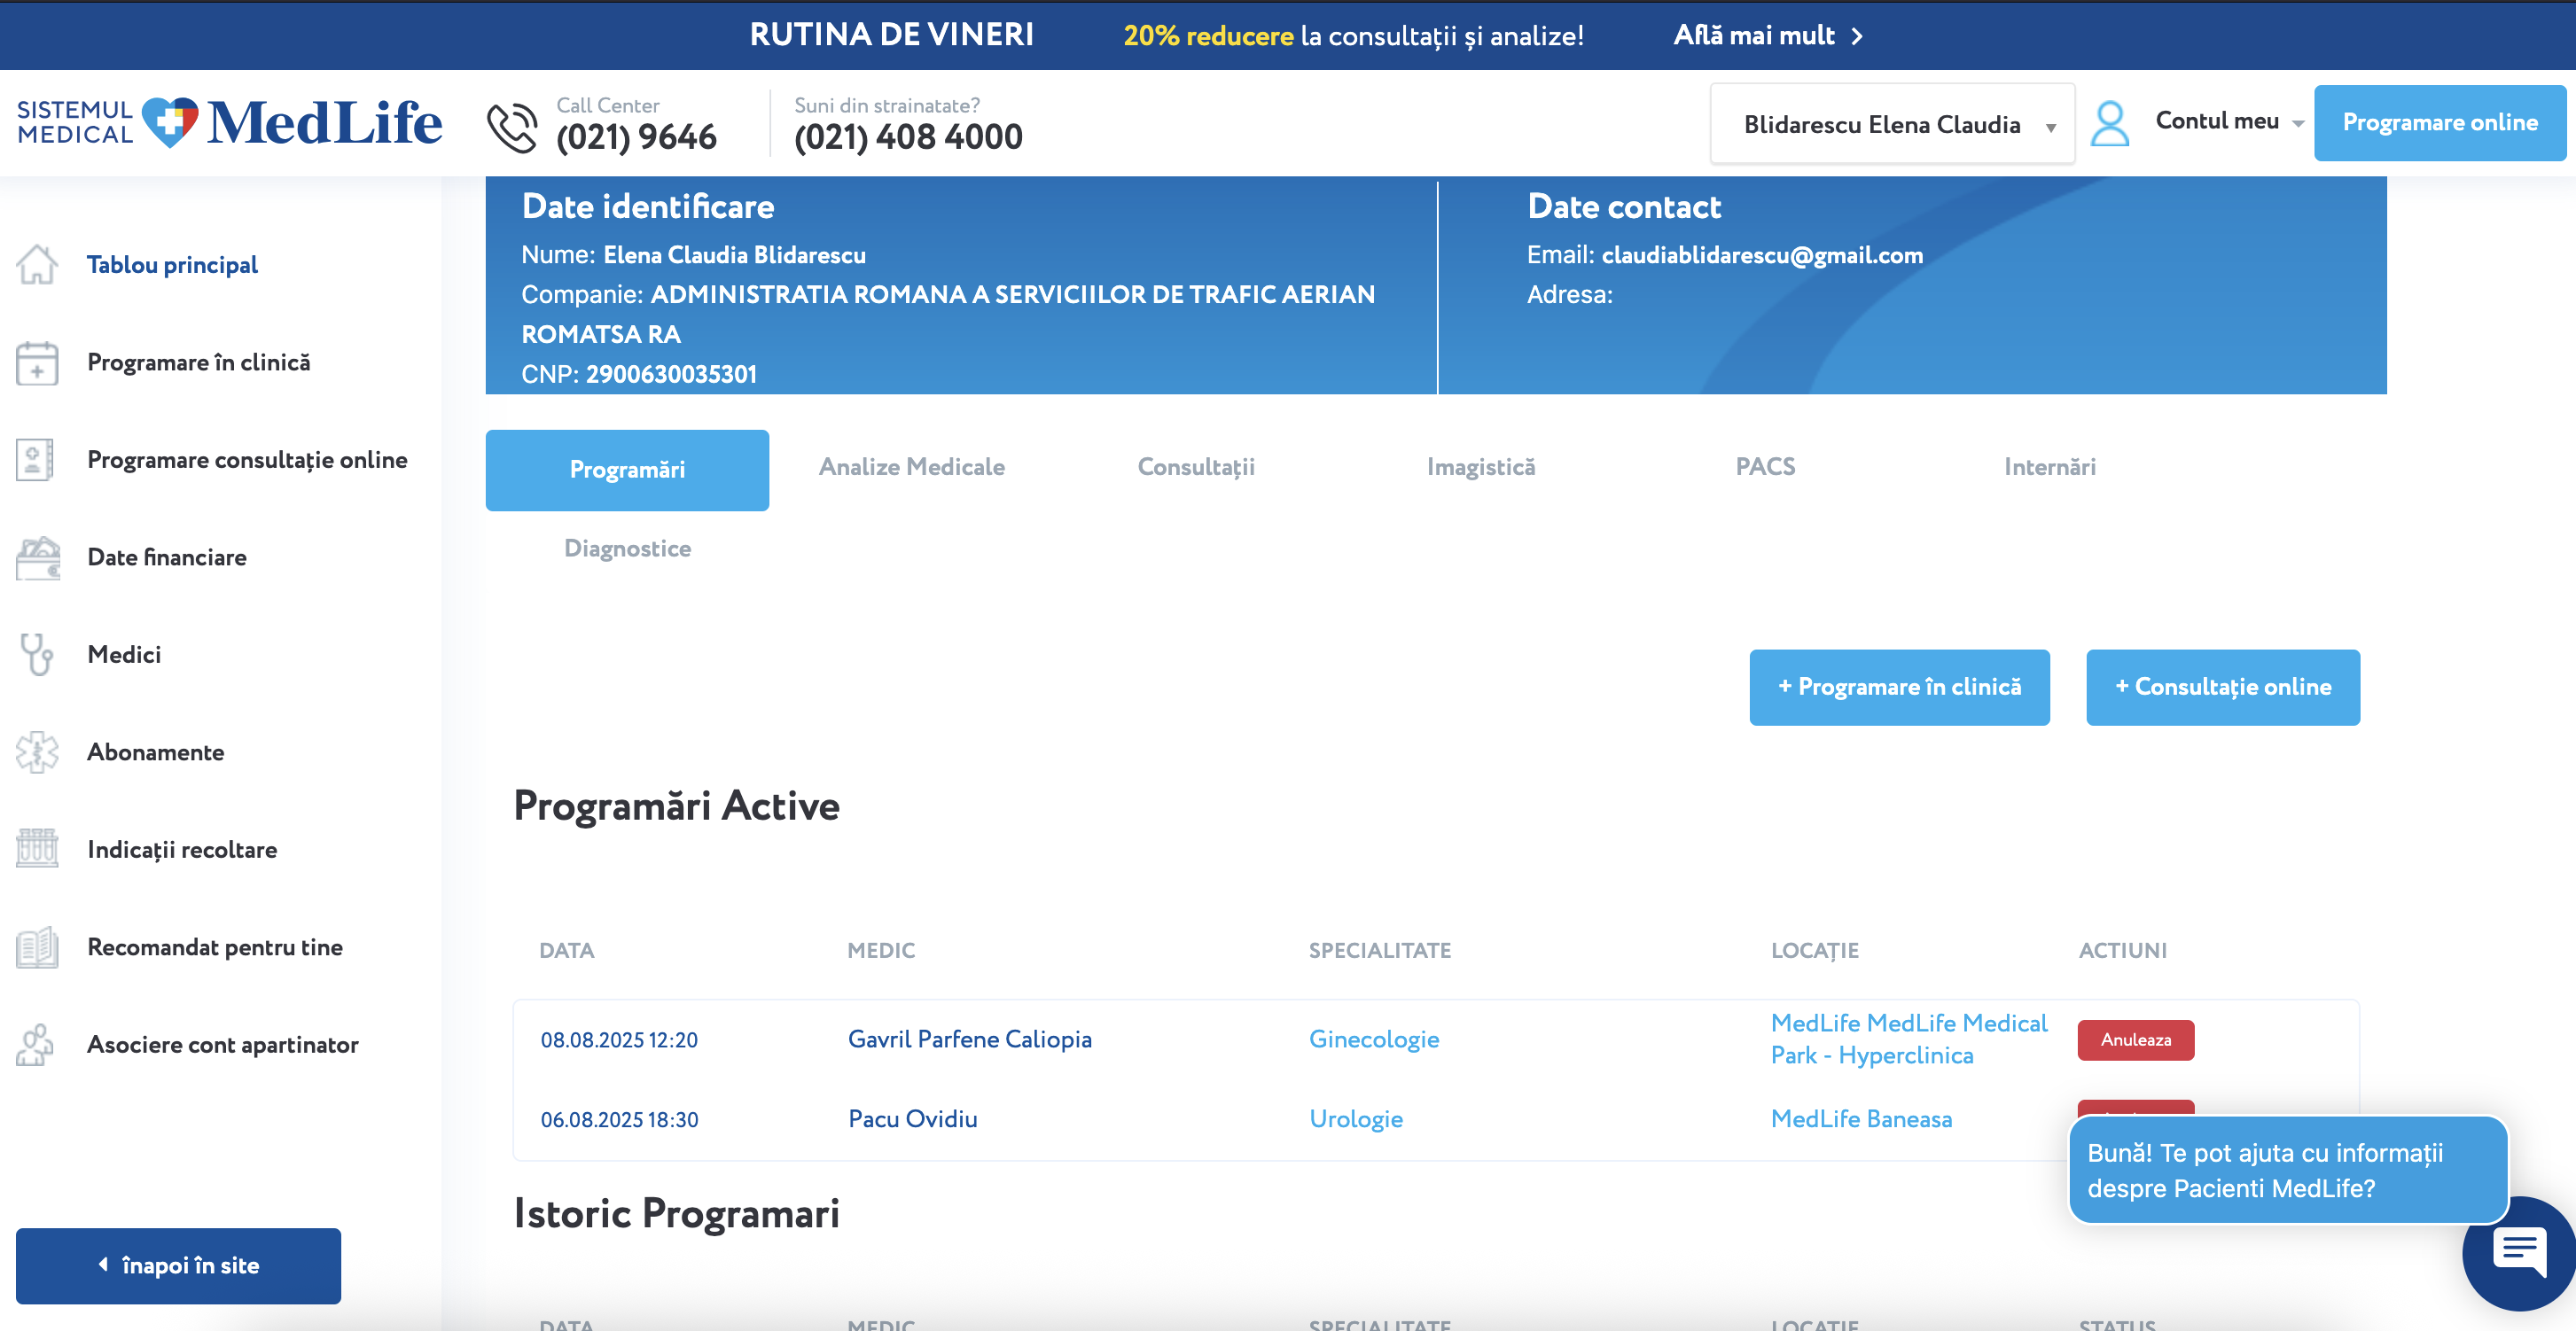Click the Programare consultație online icon
The width and height of the screenshot is (2576, 1331).
coord(35,460)
